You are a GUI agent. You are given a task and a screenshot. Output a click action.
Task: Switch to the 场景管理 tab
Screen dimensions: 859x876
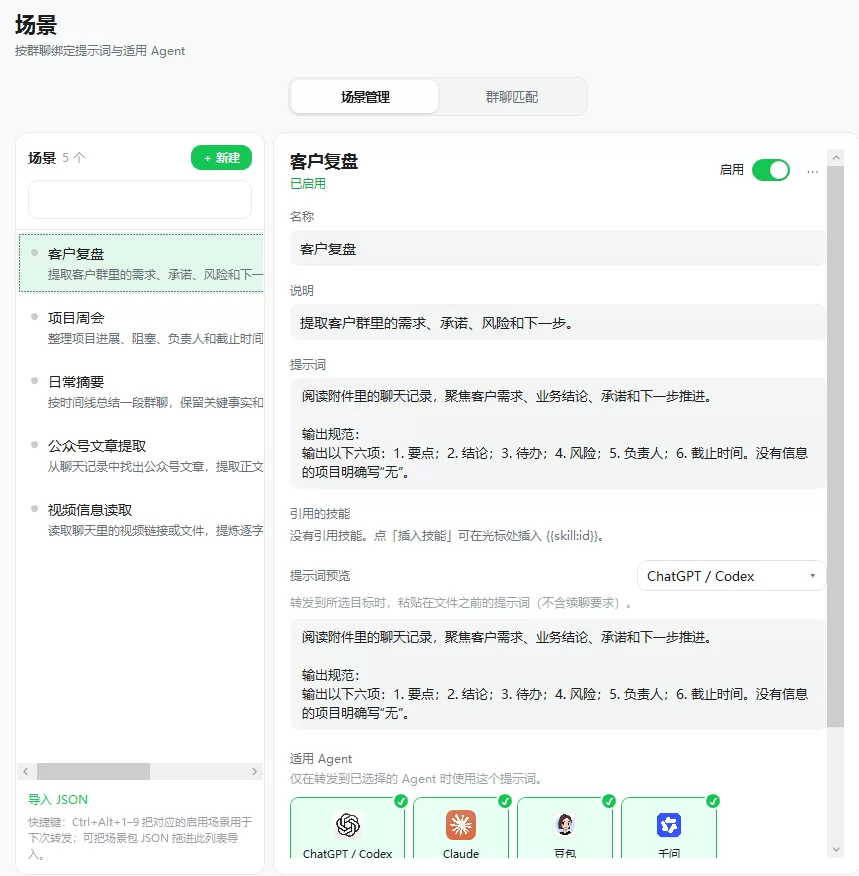pos(365,97)
